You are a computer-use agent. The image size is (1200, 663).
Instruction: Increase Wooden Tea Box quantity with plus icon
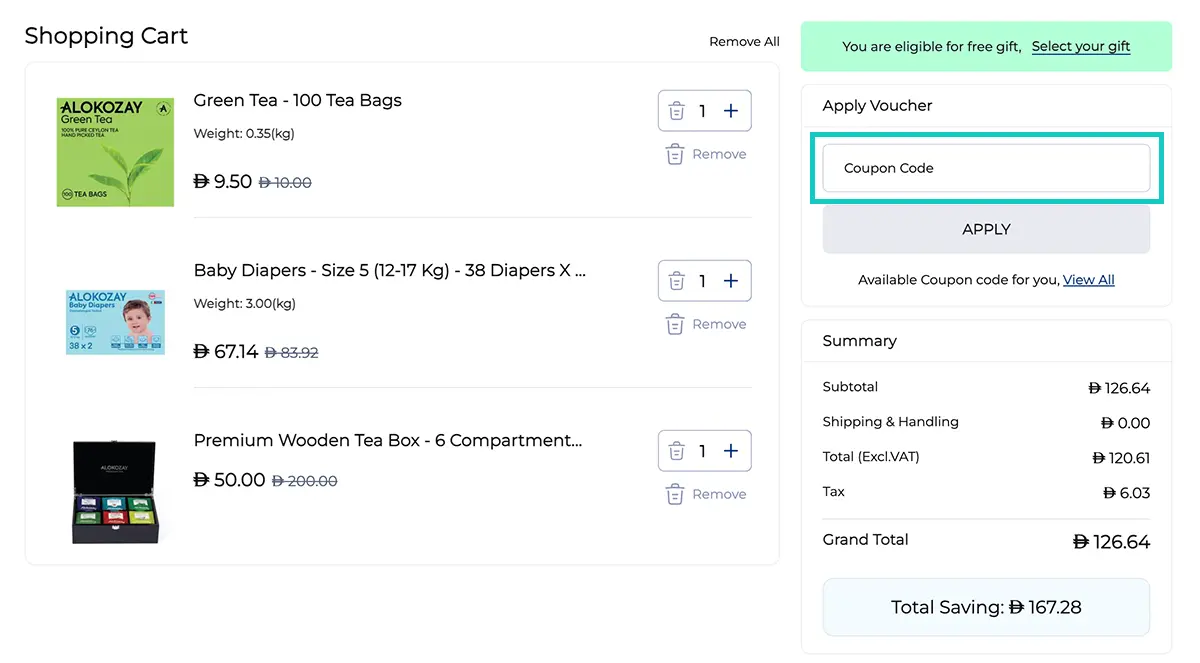click(x=731, y=451)
